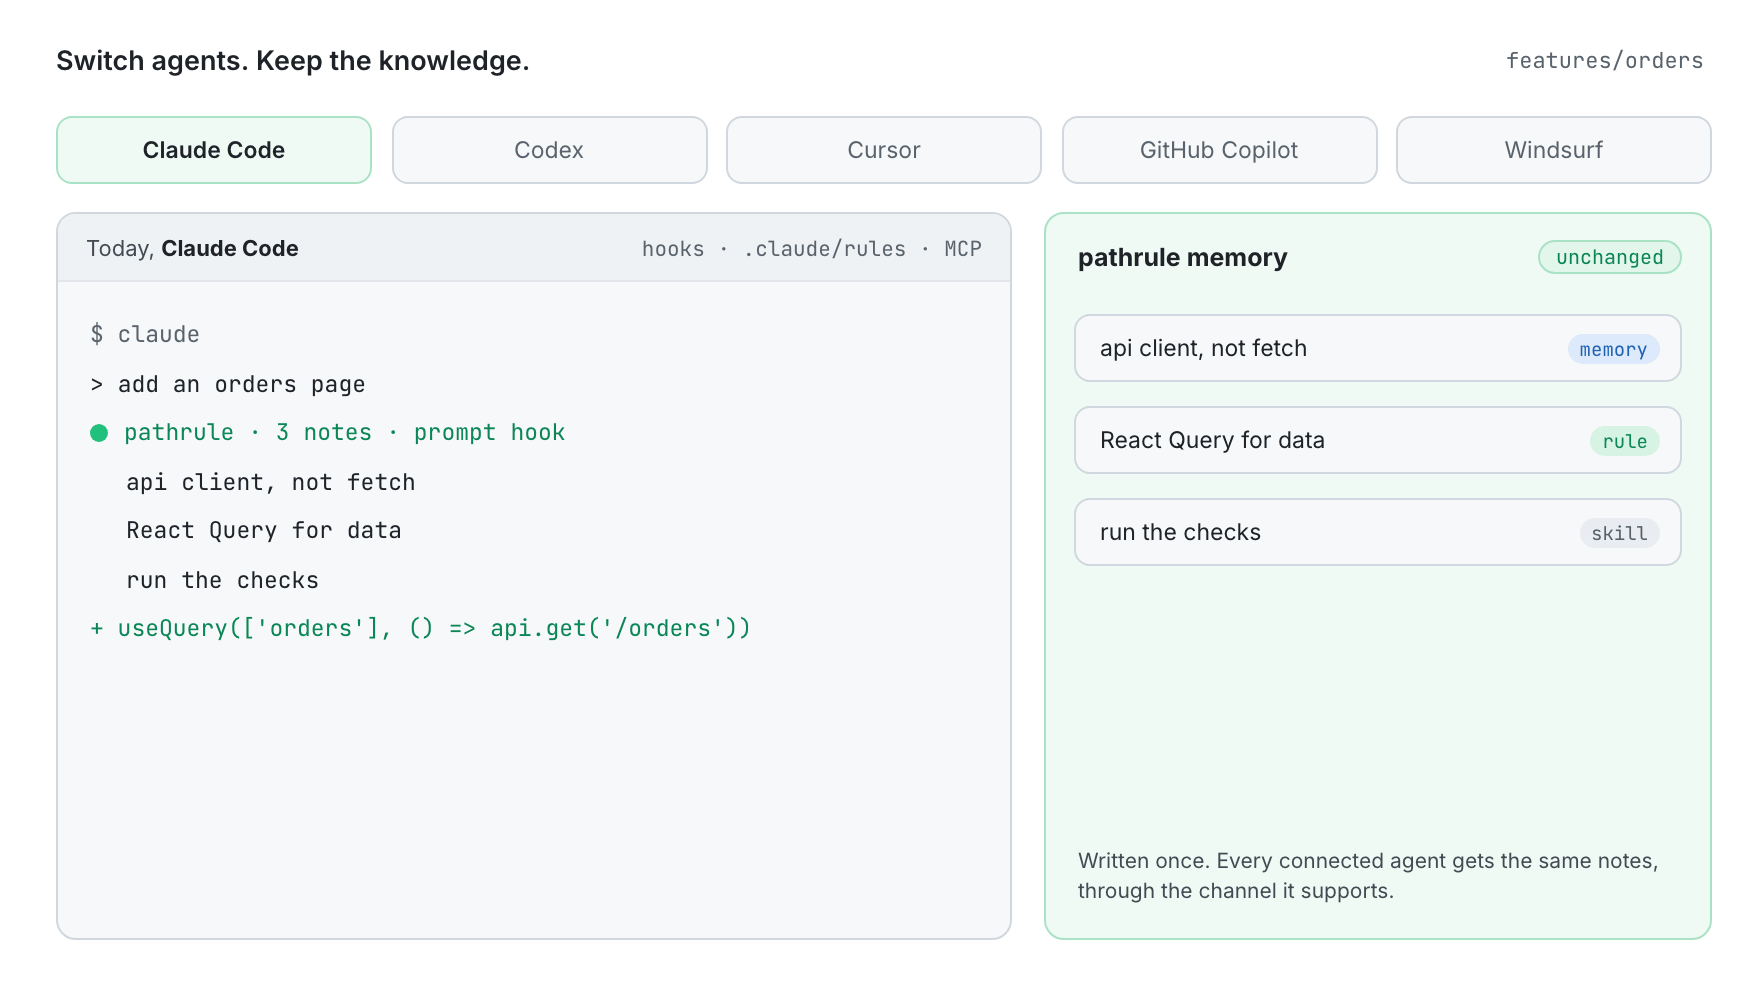Click the '> add an orders page' prompt

pyautogui.click(x=228, y=384)
